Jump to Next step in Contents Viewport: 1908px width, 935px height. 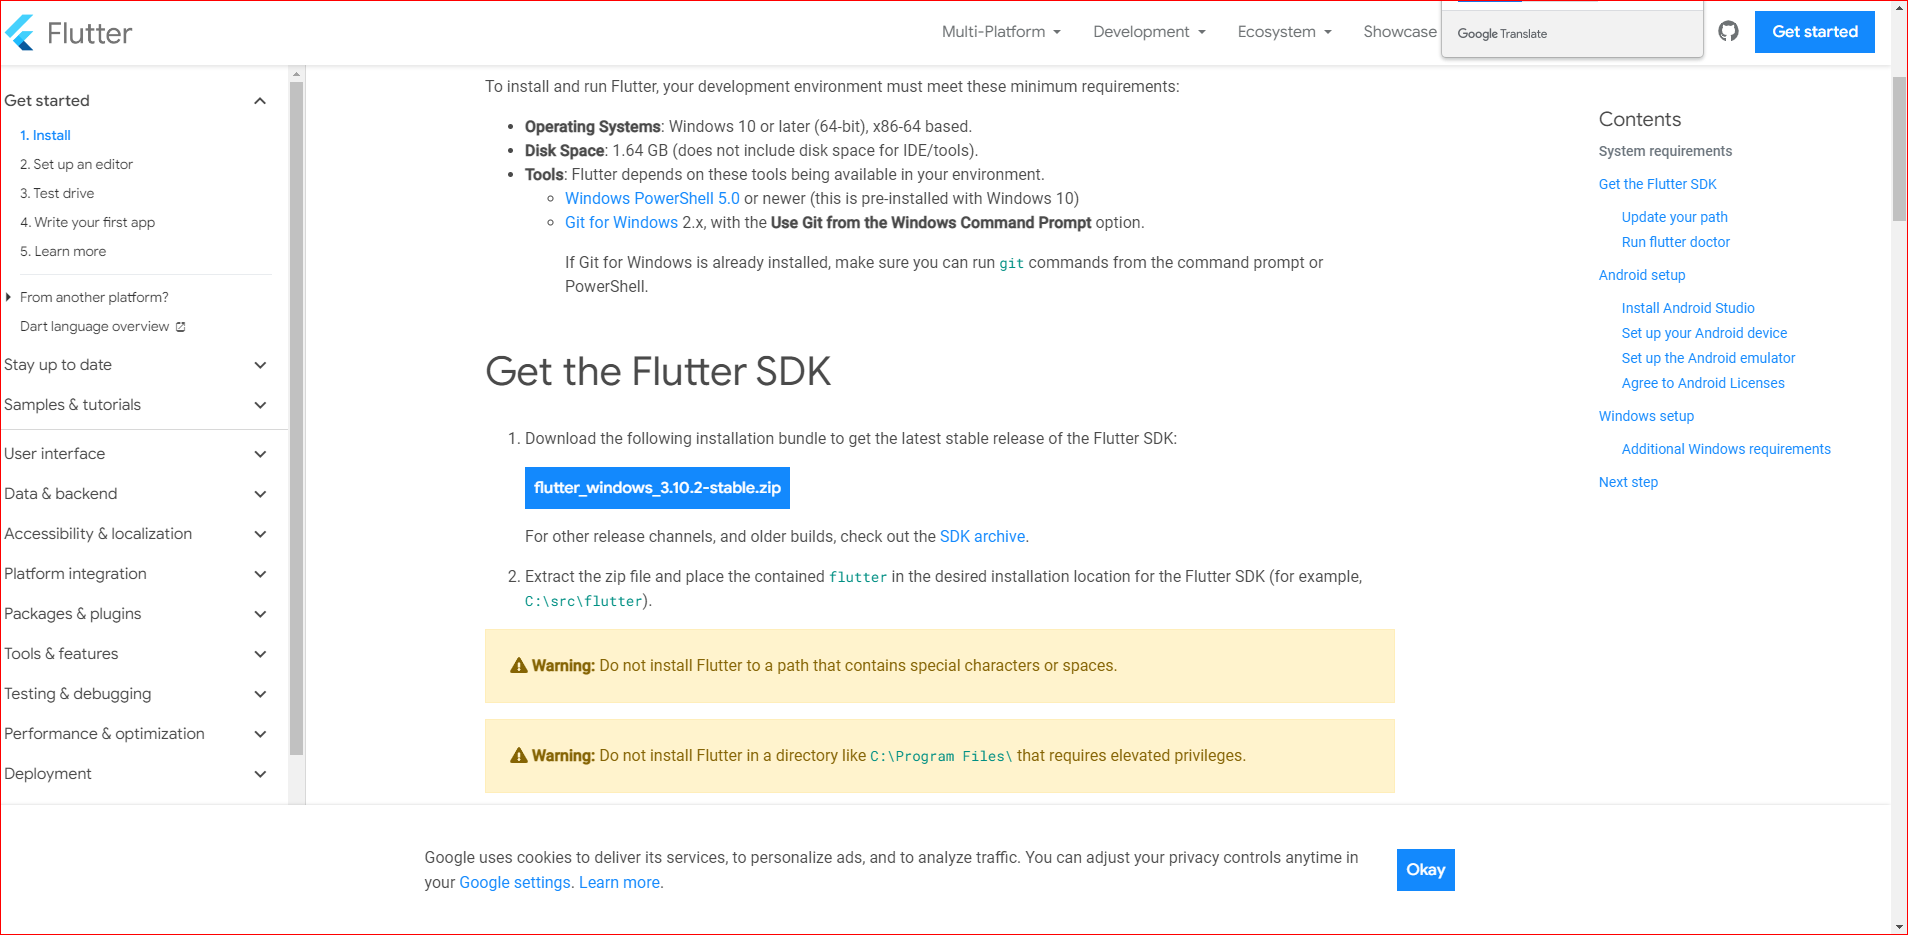click(1628, 482)
